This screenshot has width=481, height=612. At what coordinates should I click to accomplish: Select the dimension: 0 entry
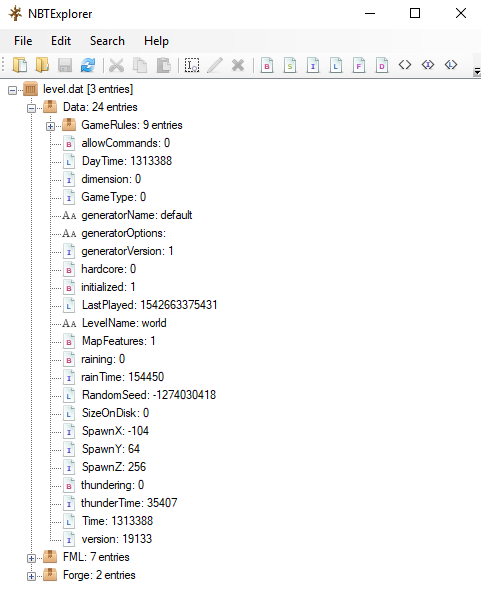[111, 179]
